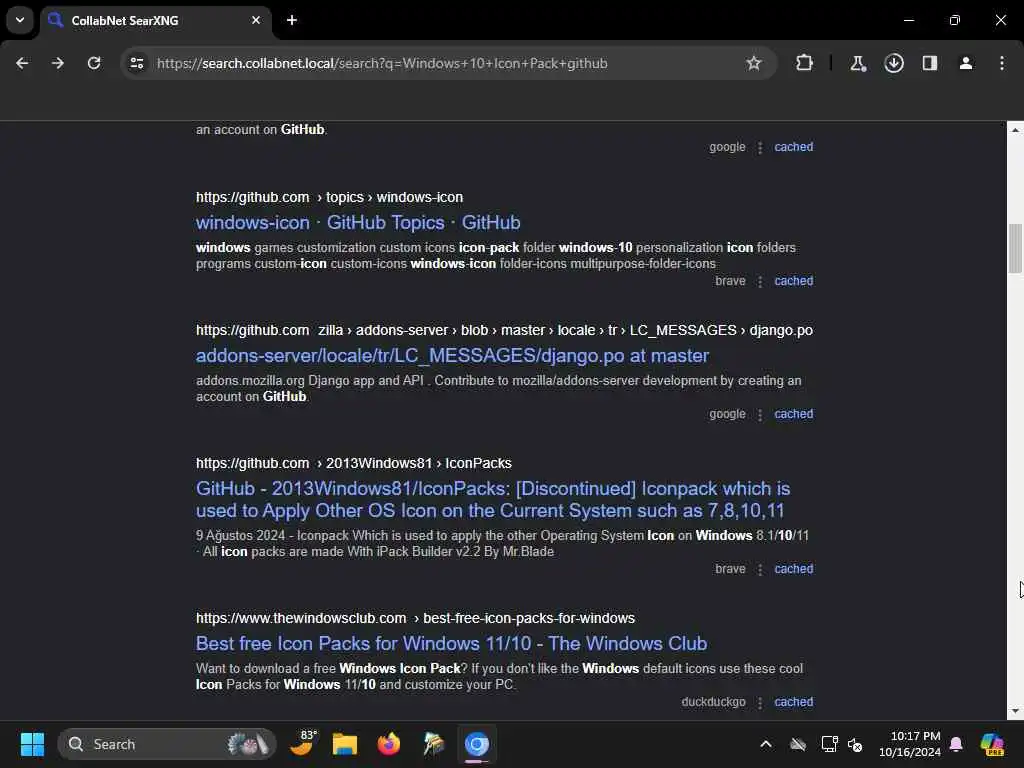Viewport: 1024px width, 768px height.
Task: Open the tab search dropdown
Action: pyautogui.click(x=20, y=20)
